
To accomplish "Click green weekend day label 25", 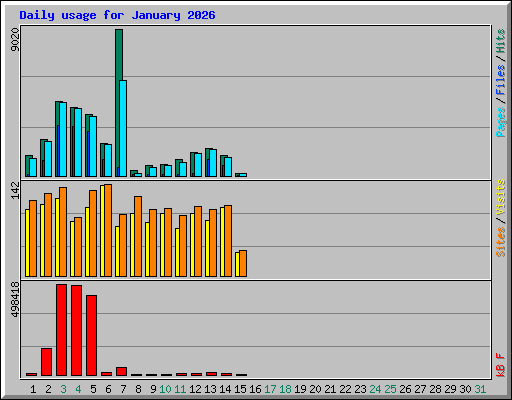I will (390, 389).
